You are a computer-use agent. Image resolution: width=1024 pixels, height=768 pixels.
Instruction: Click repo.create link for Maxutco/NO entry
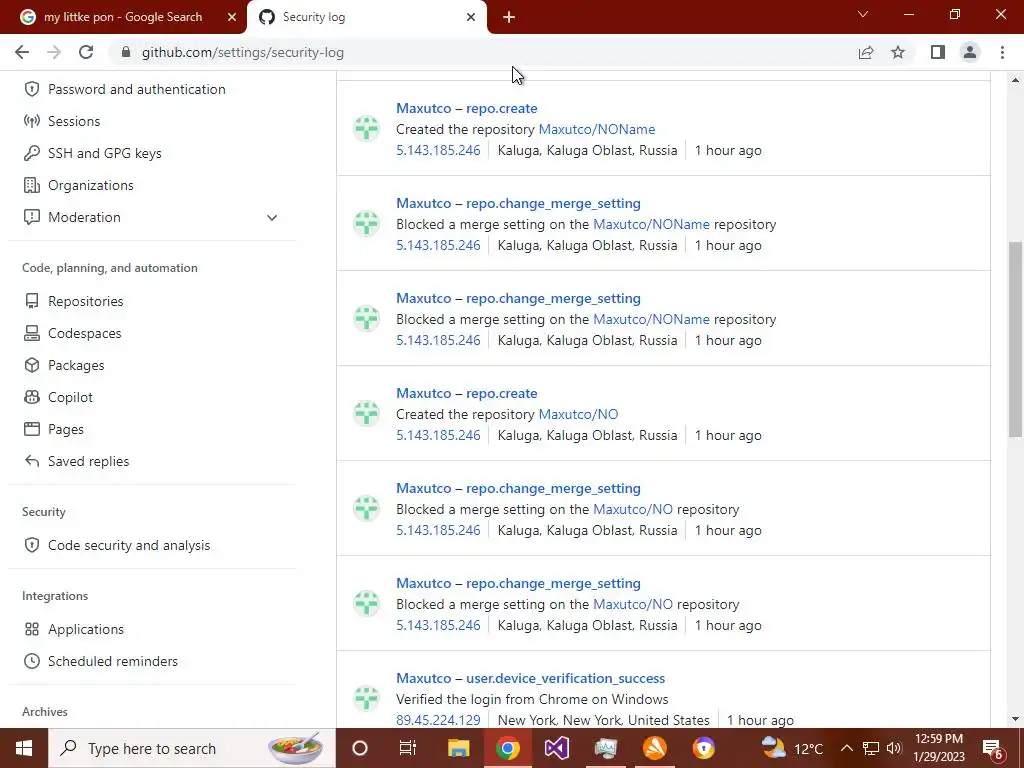click(x=502, y=393)
